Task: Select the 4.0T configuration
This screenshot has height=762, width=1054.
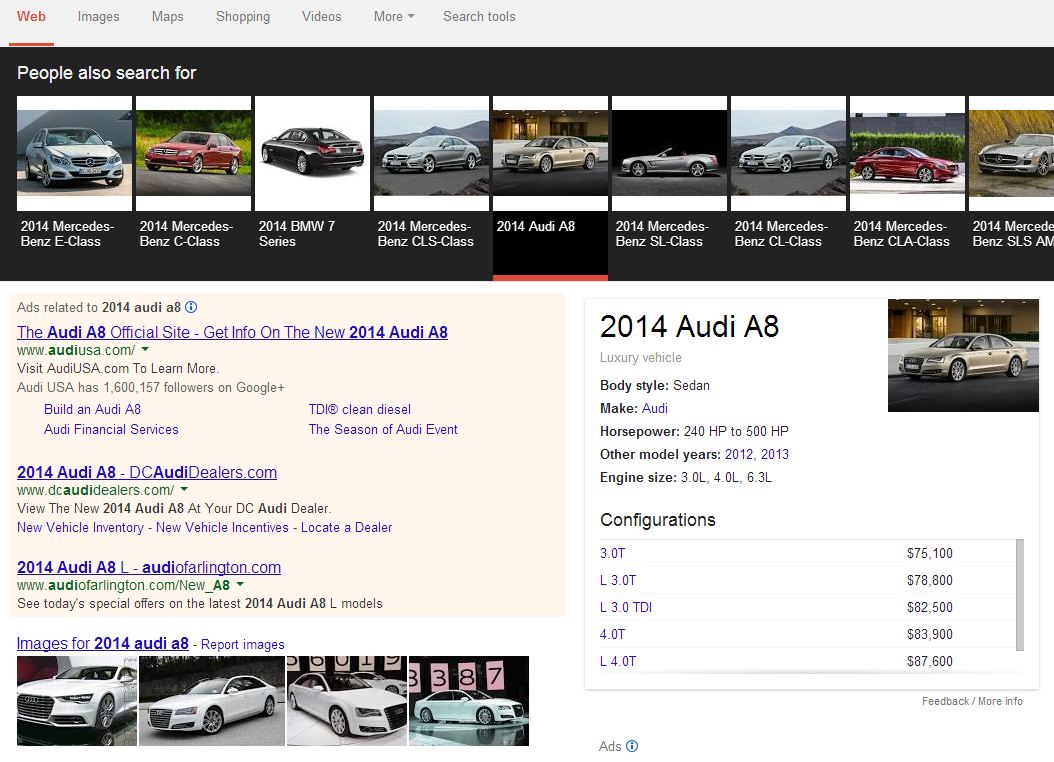Action: point(612,634)
